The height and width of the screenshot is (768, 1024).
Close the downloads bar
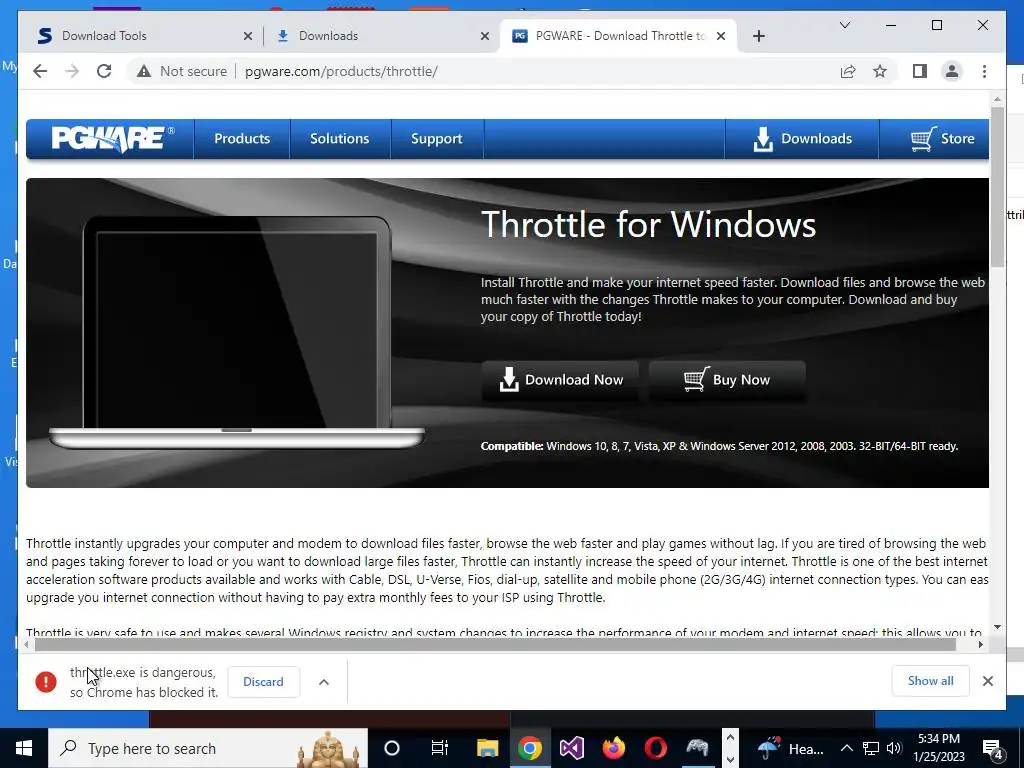(987, 681)
